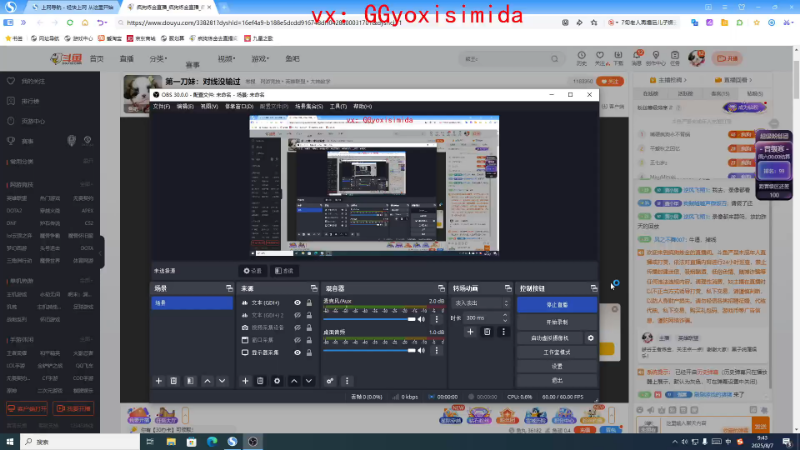Expand the Douyu 游戏 dropdown in the navigation
Viewport: 800px width, 450px height.
pos(260,59)
